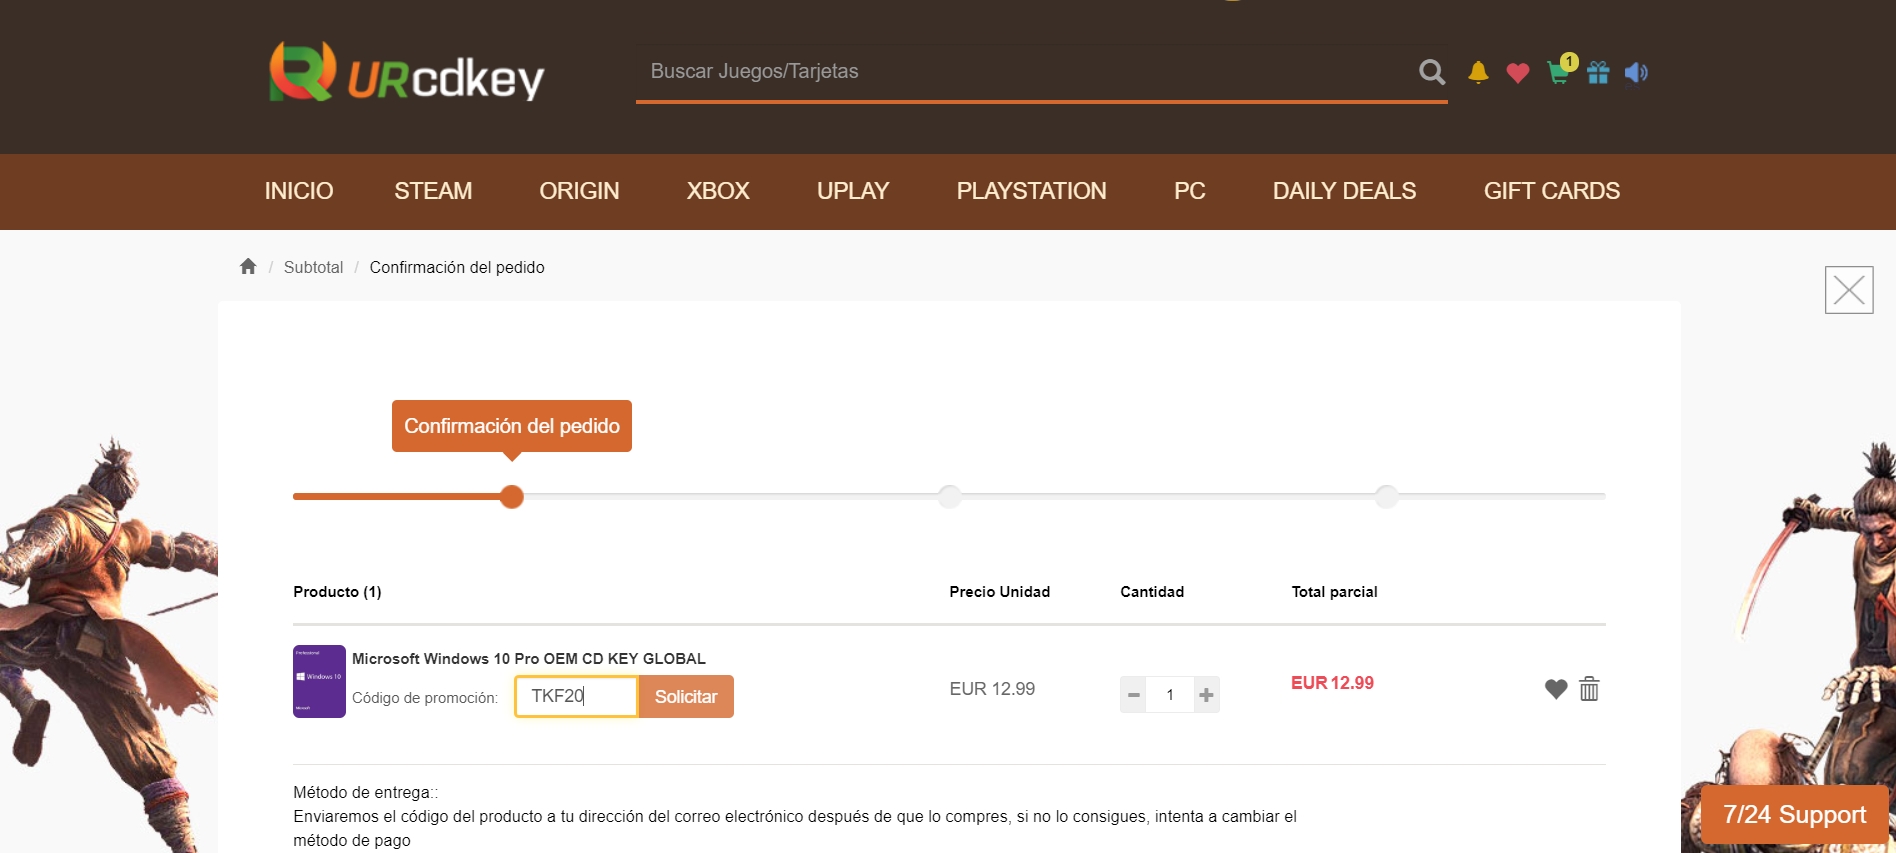Click the gift box icon
This screenshot has height=853, width=1896.
tap(1598, 72)
